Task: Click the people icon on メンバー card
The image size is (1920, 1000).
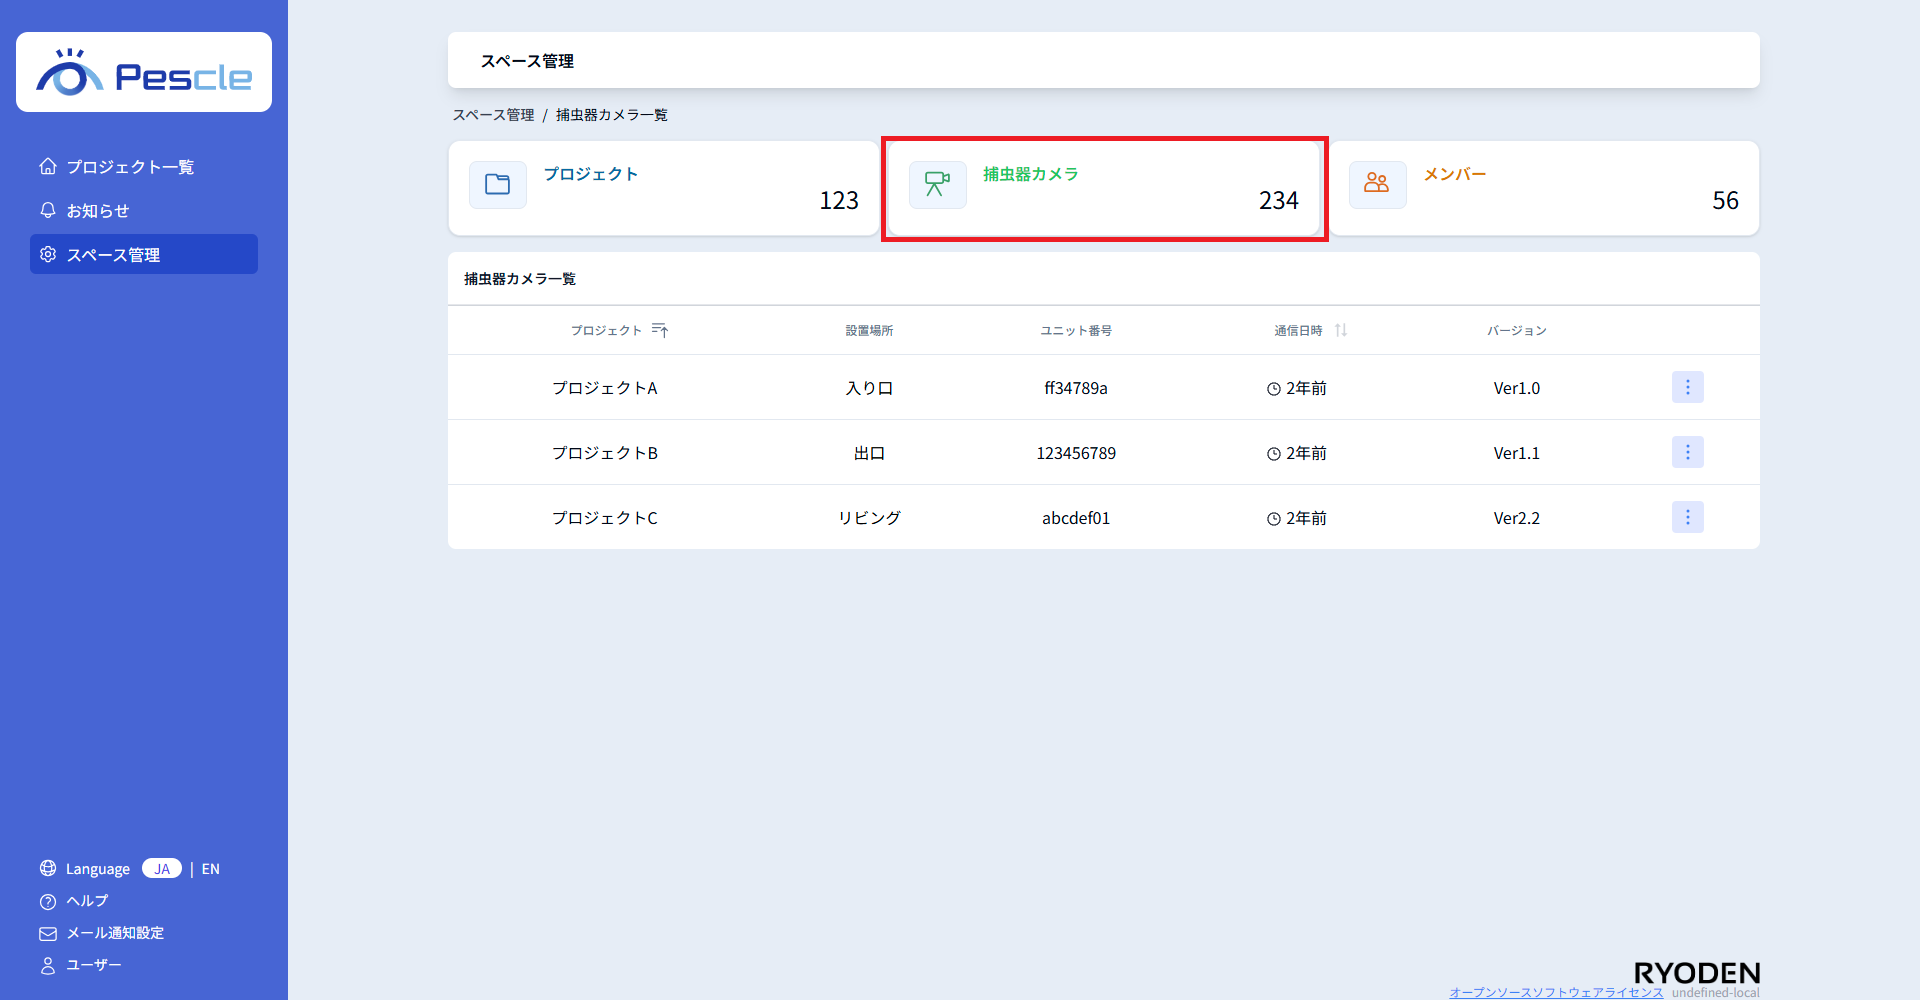Action: (1377, 185)
